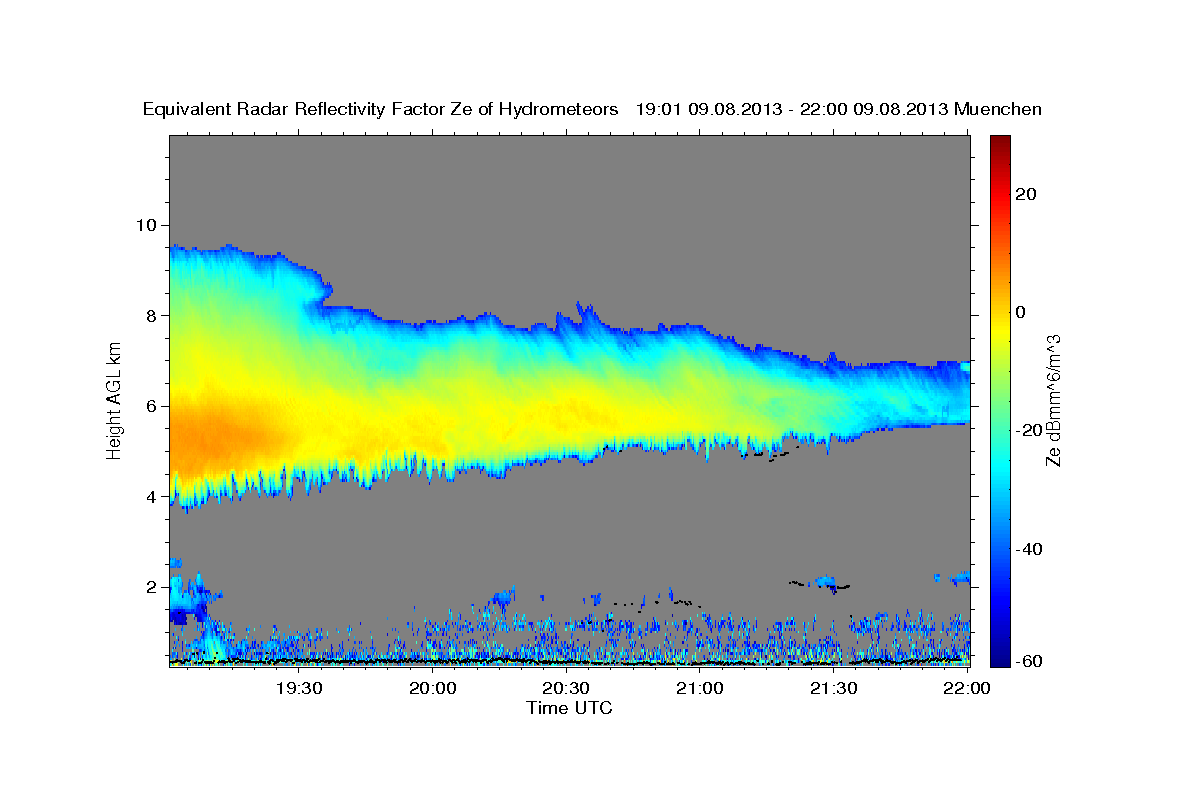Click the '21:00' time tick label
The image size is (1200, 800).
700,688
